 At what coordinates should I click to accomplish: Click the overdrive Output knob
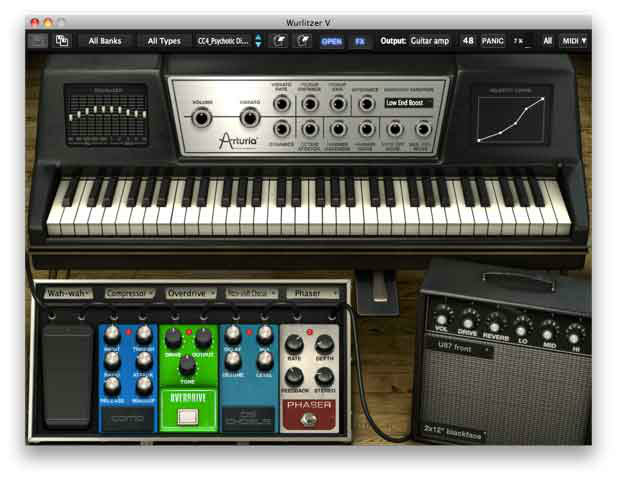click(x=203, y=338)
